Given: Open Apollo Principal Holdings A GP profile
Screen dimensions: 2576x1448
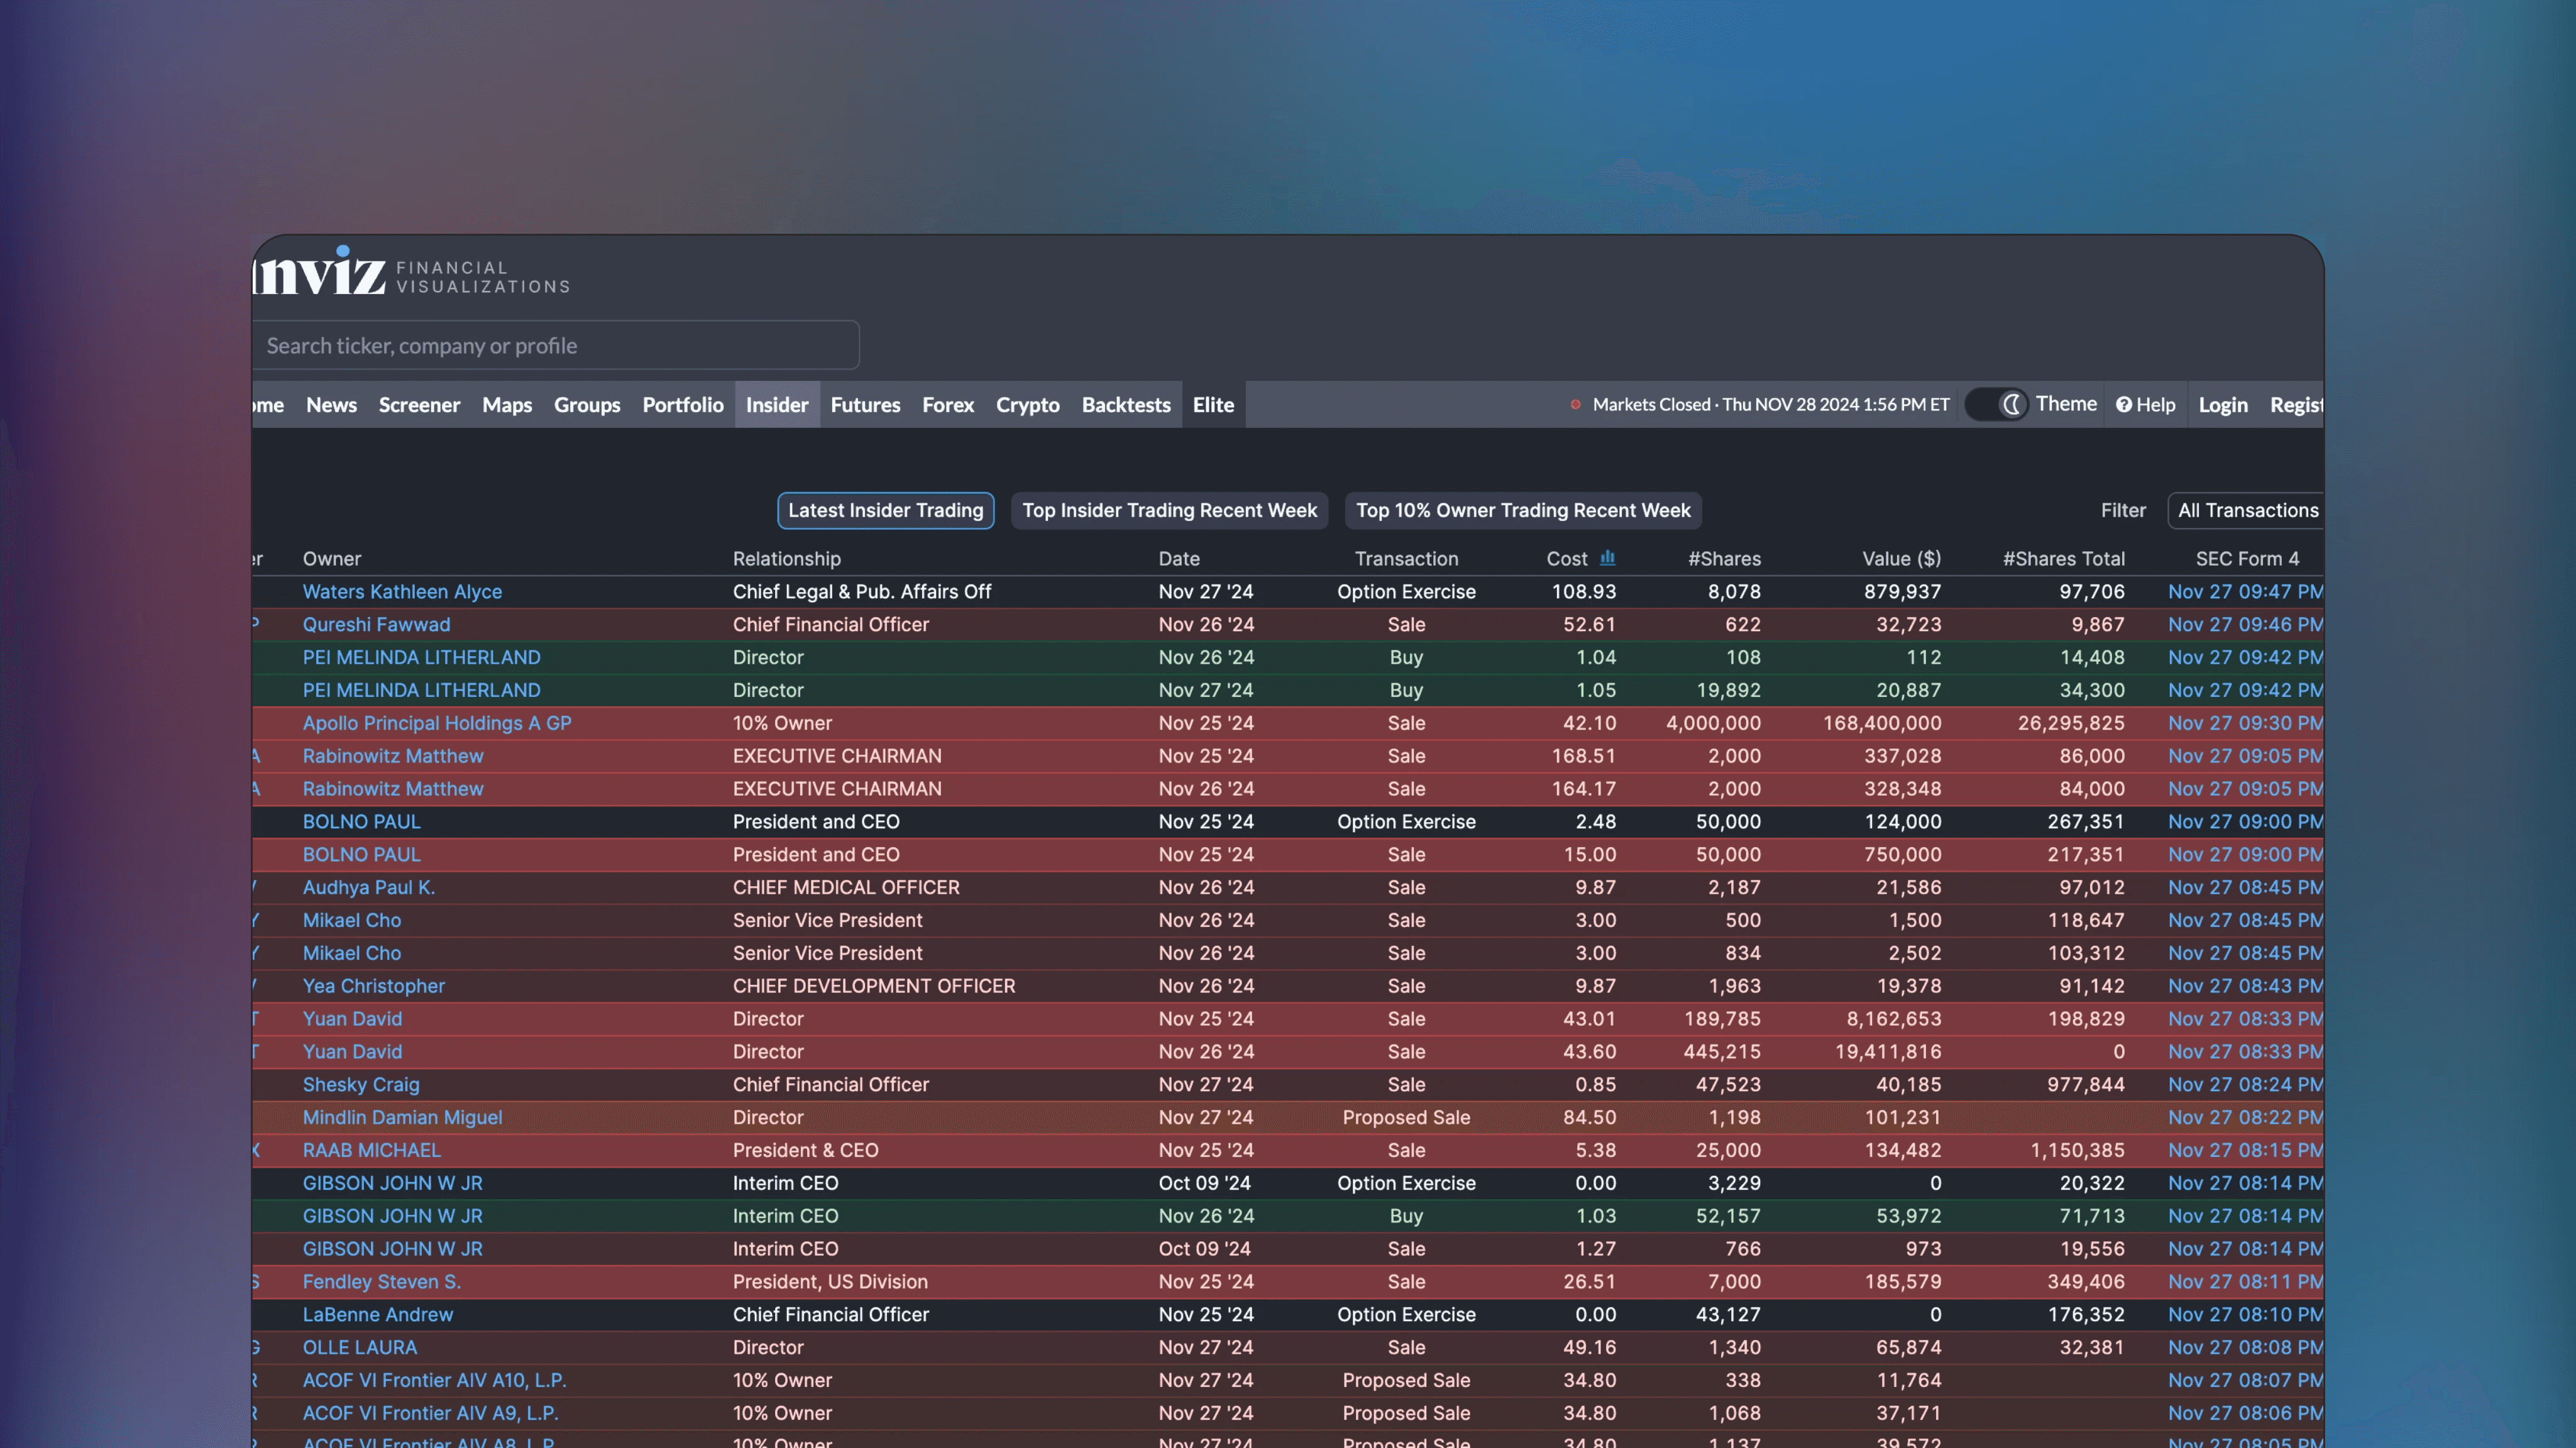Looking at the screenshot, I should pos(437,722).
